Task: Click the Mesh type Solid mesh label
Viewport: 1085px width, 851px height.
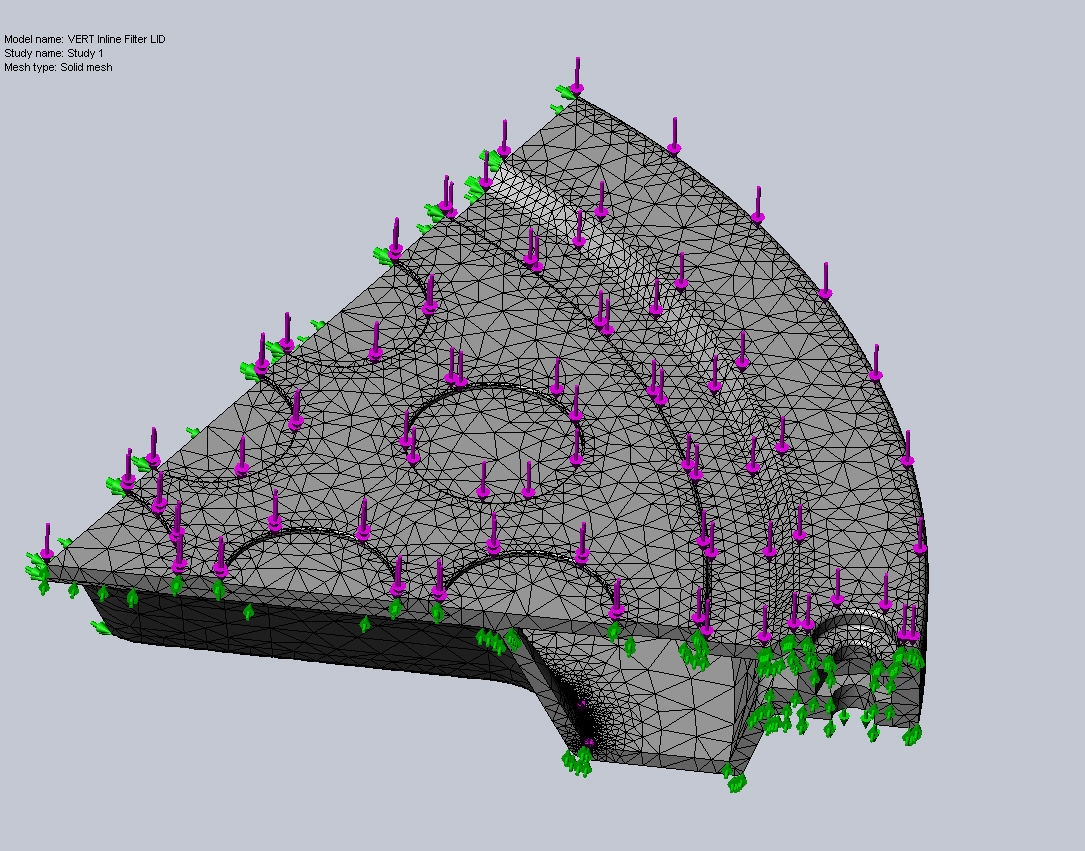Action: tap(58, 67)
